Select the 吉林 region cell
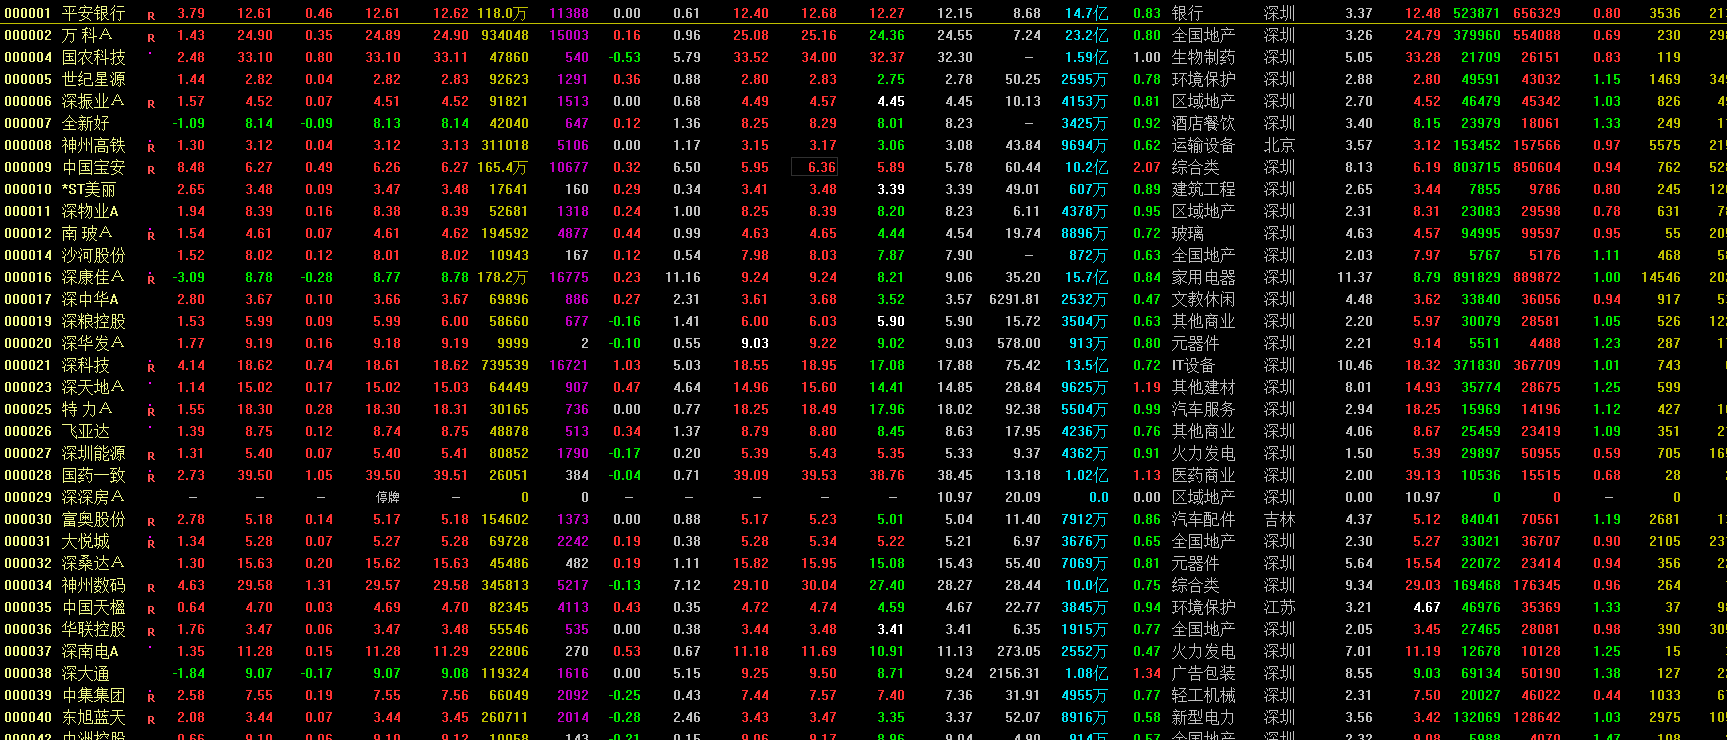 [x=1279, y=519]
